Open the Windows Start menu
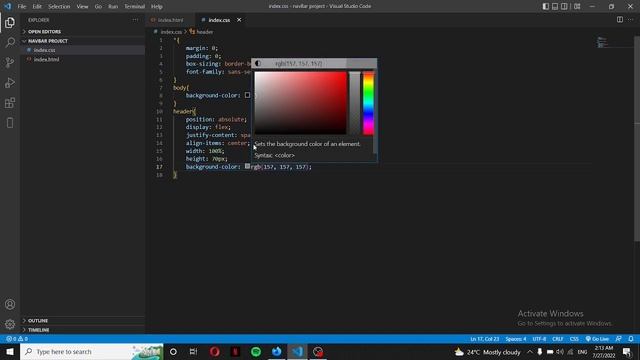 tap(10, 351)
